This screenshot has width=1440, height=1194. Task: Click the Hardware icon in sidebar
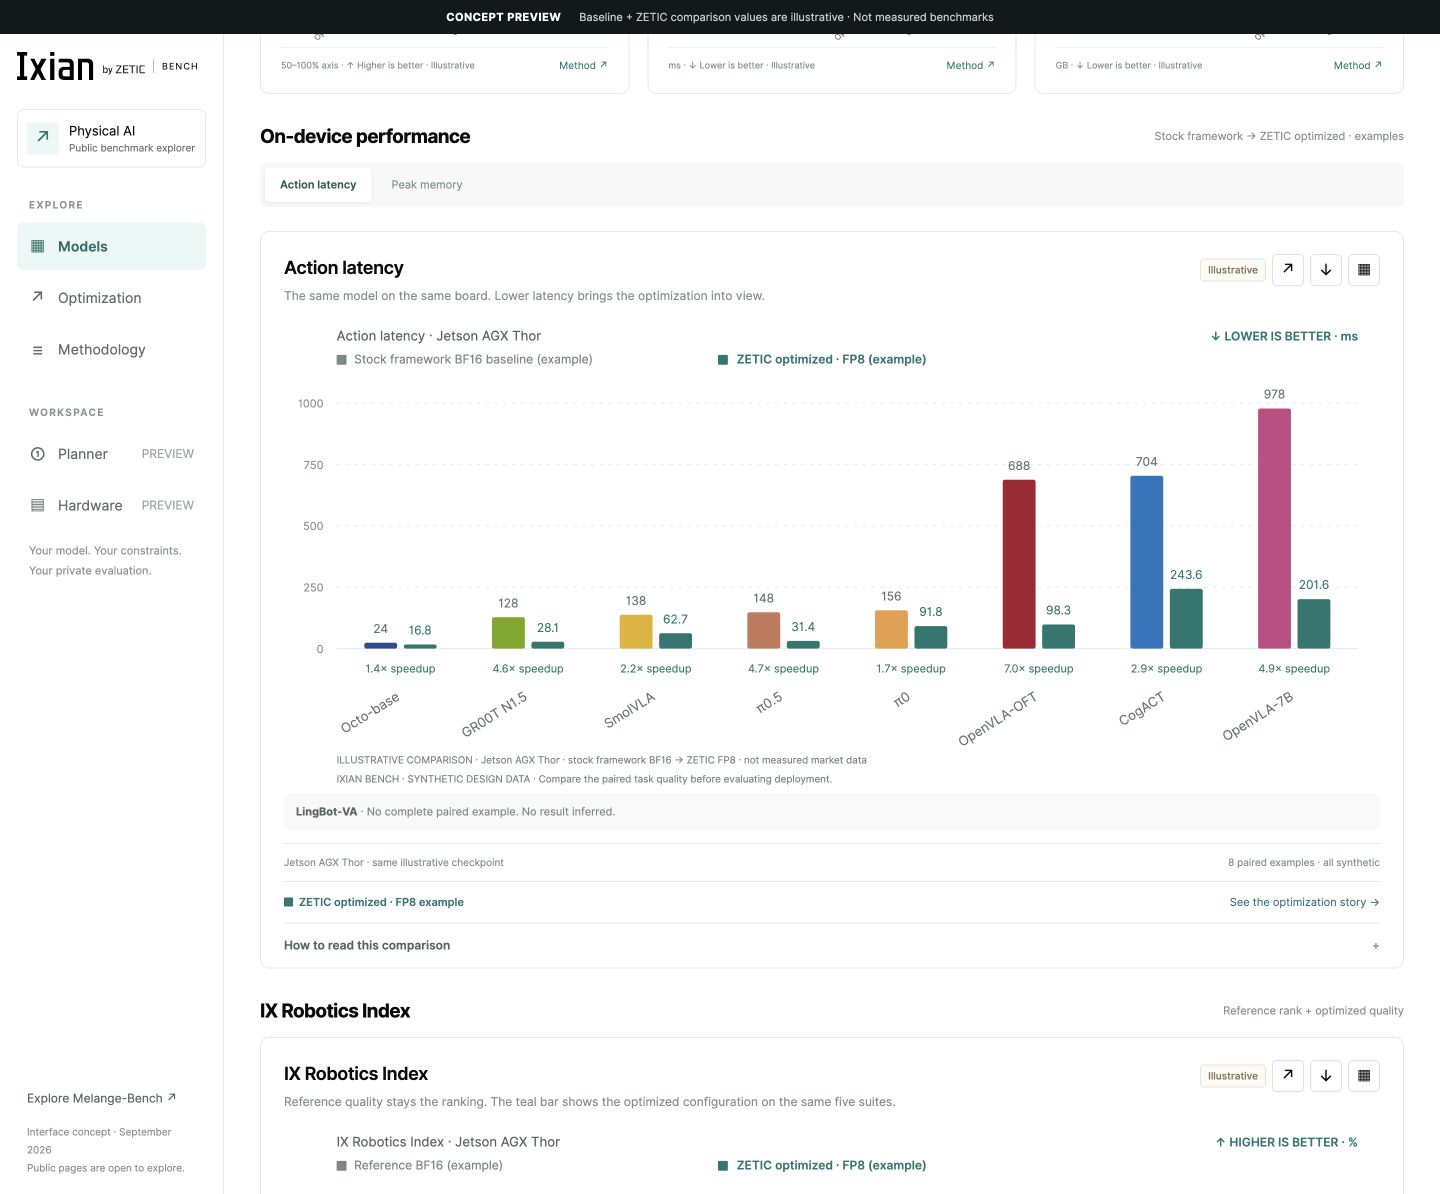point(38,505)
